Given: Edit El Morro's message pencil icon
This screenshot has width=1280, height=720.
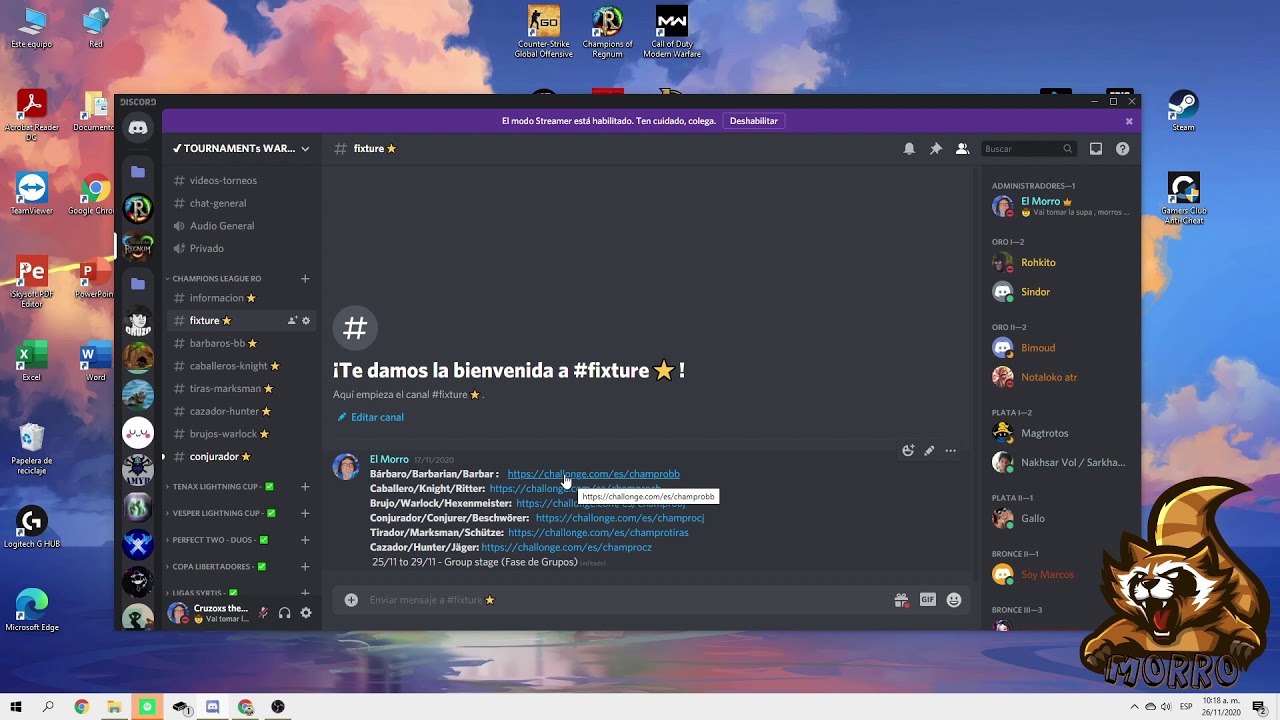Looking at the screenshot, I should tap(929, 451).
